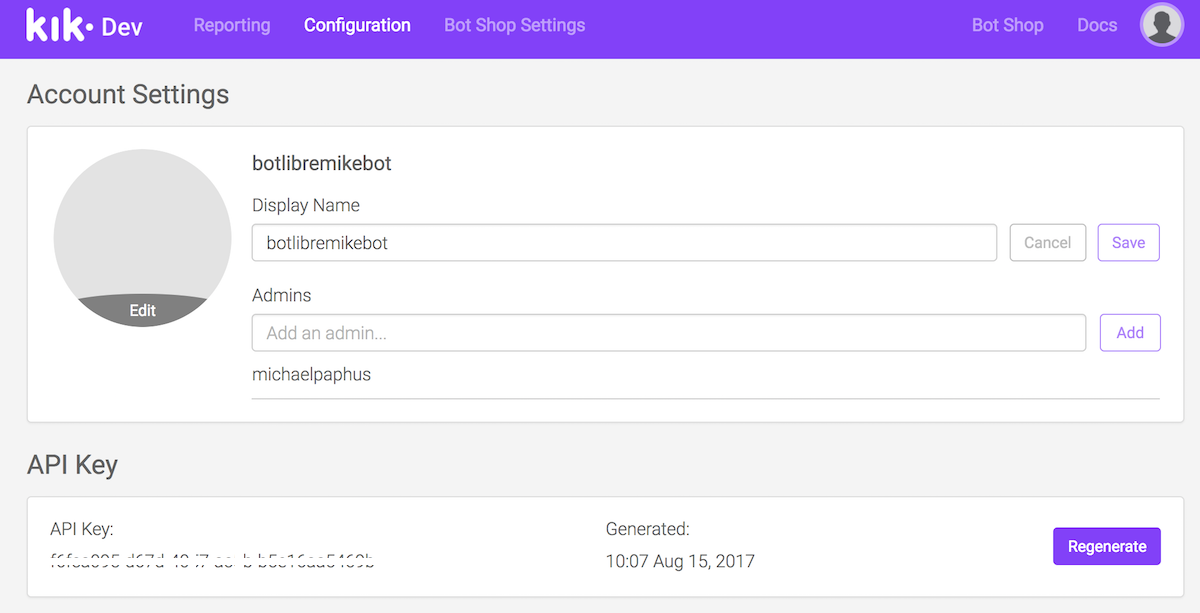Click the Add an admin field
Image resolution: width=1200 pixels, height=613 pixels.
(668, 333)
